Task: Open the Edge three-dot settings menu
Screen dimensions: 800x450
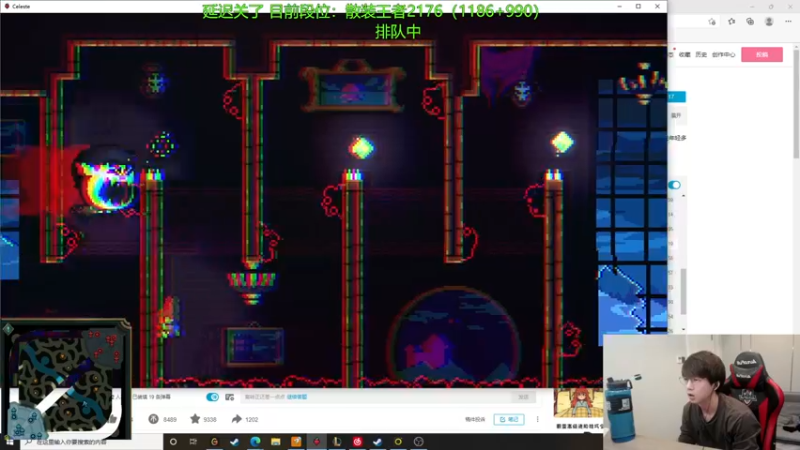Action: click(788, 21)
